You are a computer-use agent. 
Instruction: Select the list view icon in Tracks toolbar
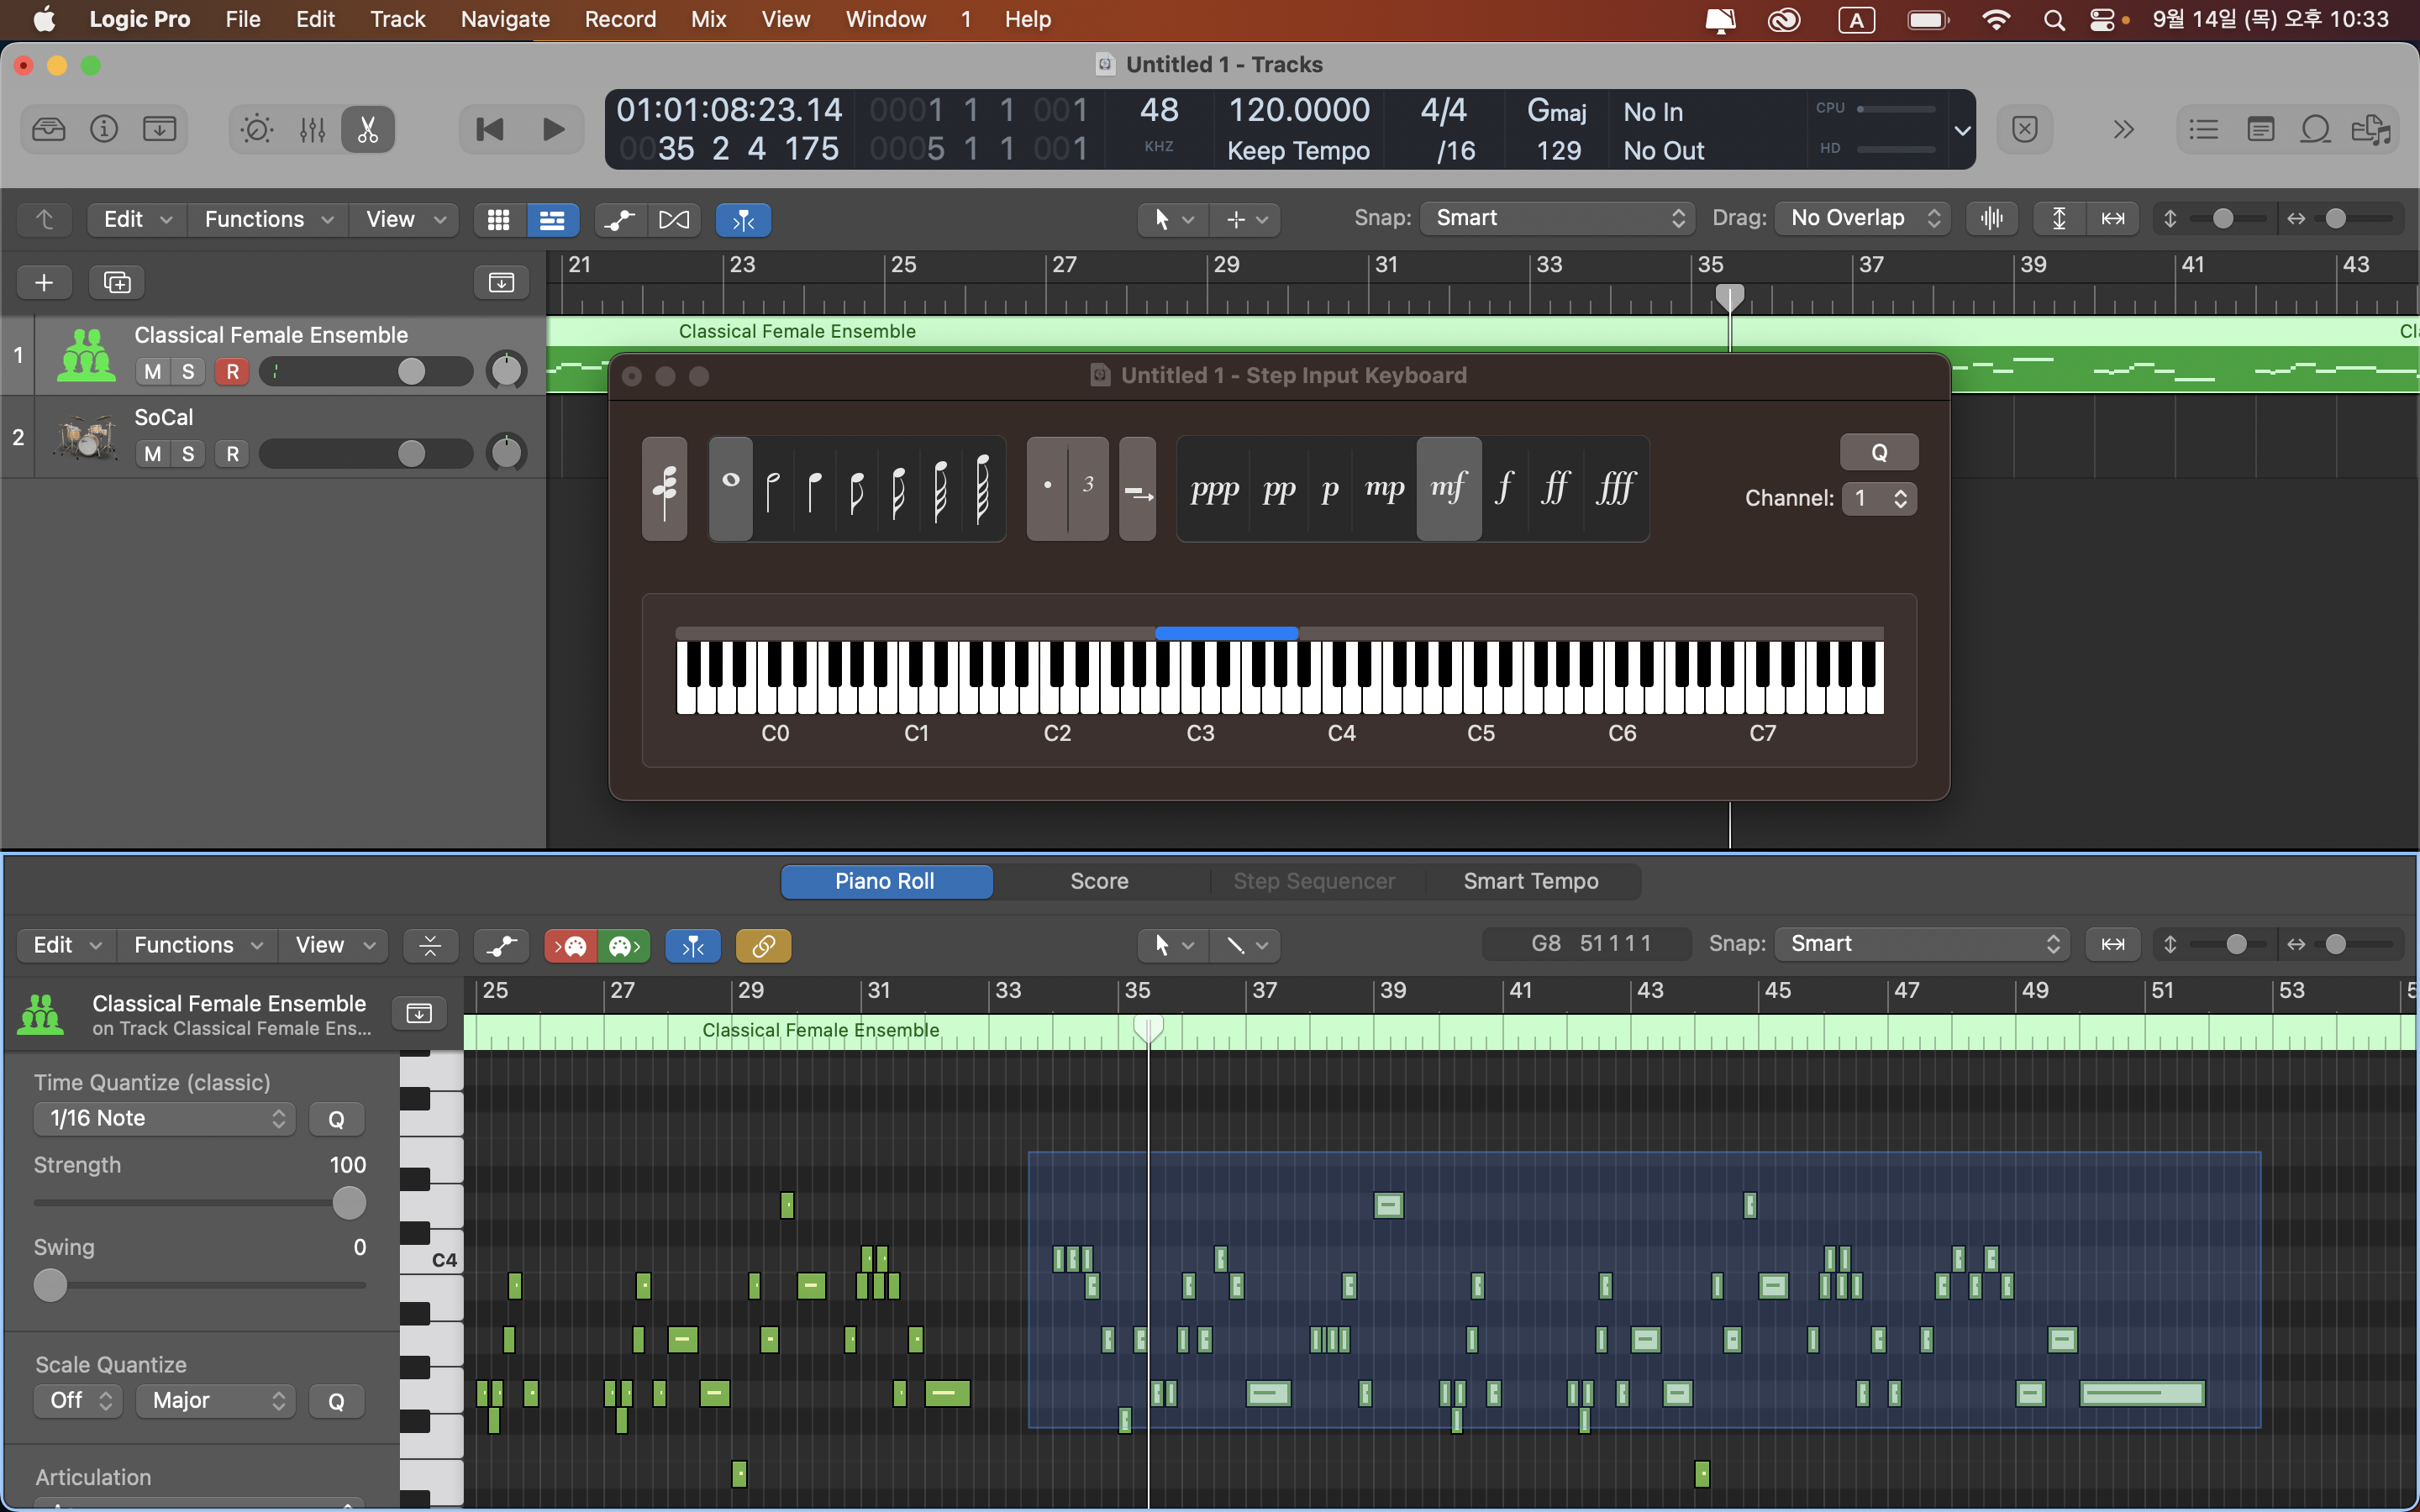[x=552, y=220]
